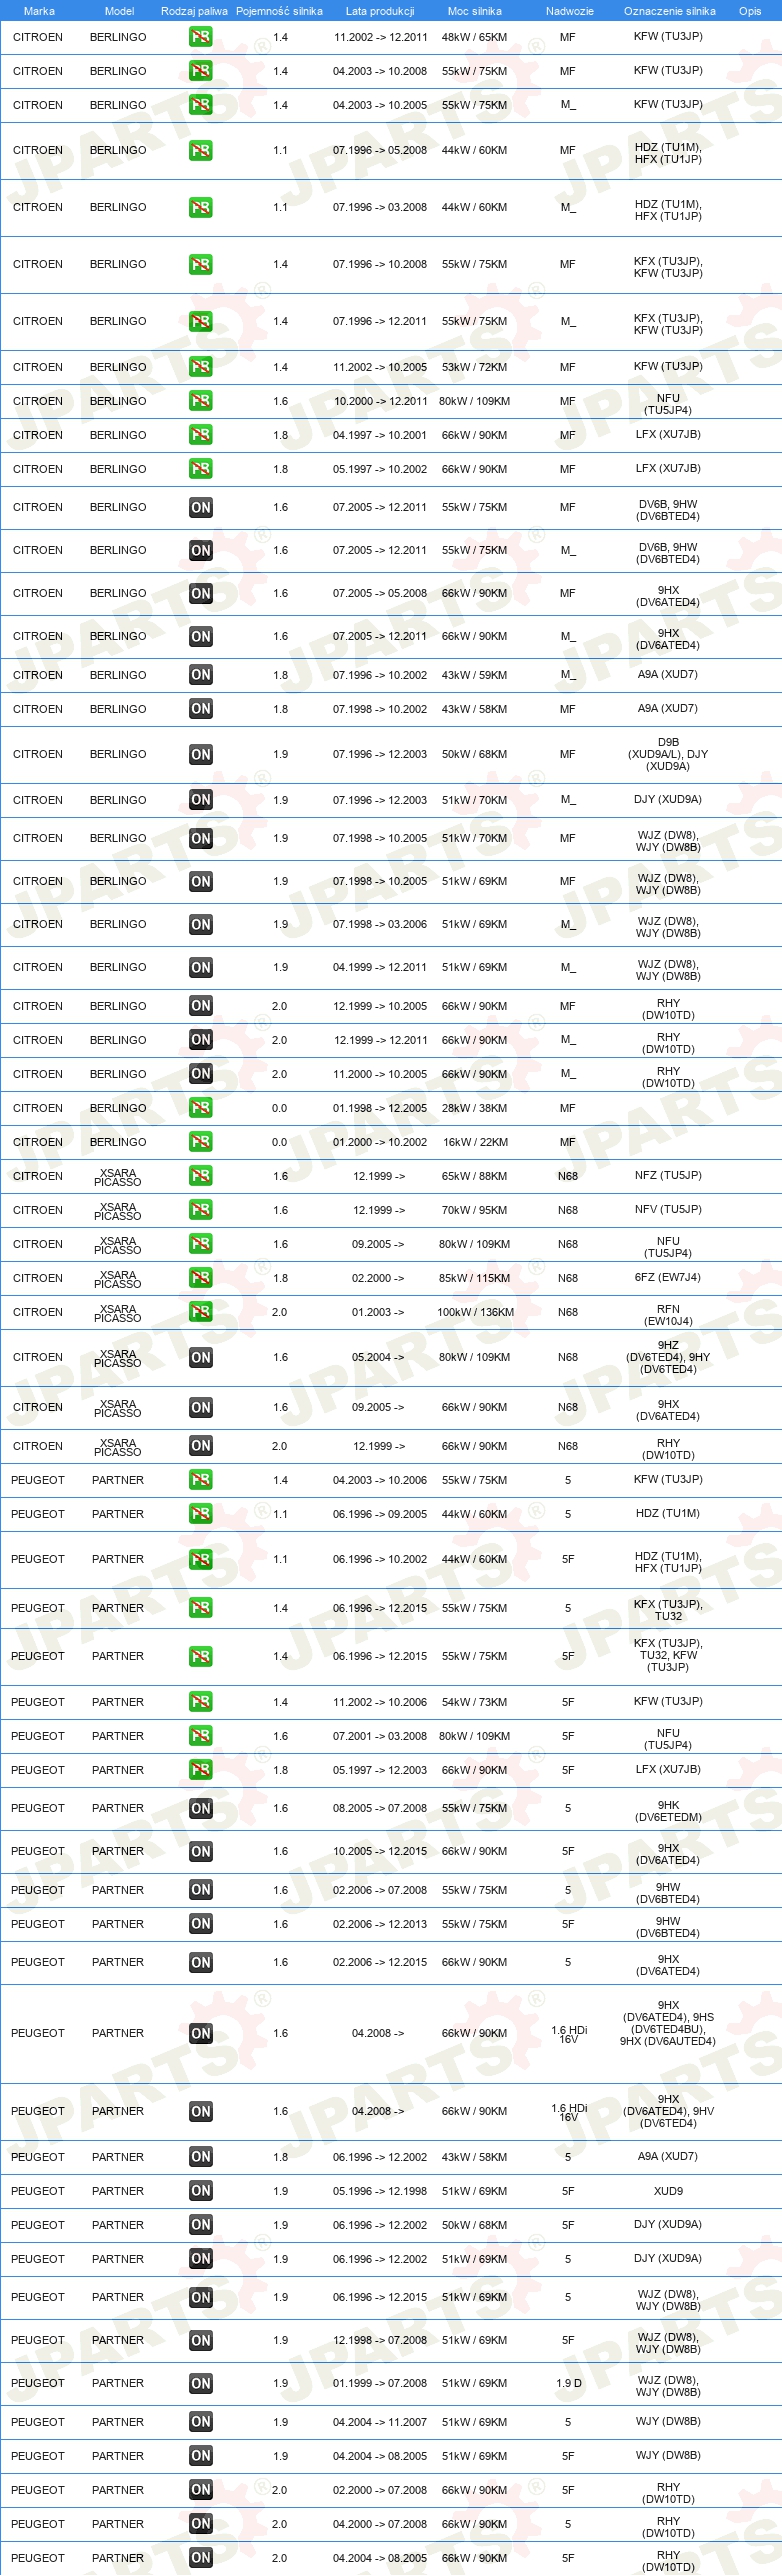The width and height of the screenshot is (782, 2575).
Task: Click the 100kW / 136KM power cell
Action: coord(475,1312)
